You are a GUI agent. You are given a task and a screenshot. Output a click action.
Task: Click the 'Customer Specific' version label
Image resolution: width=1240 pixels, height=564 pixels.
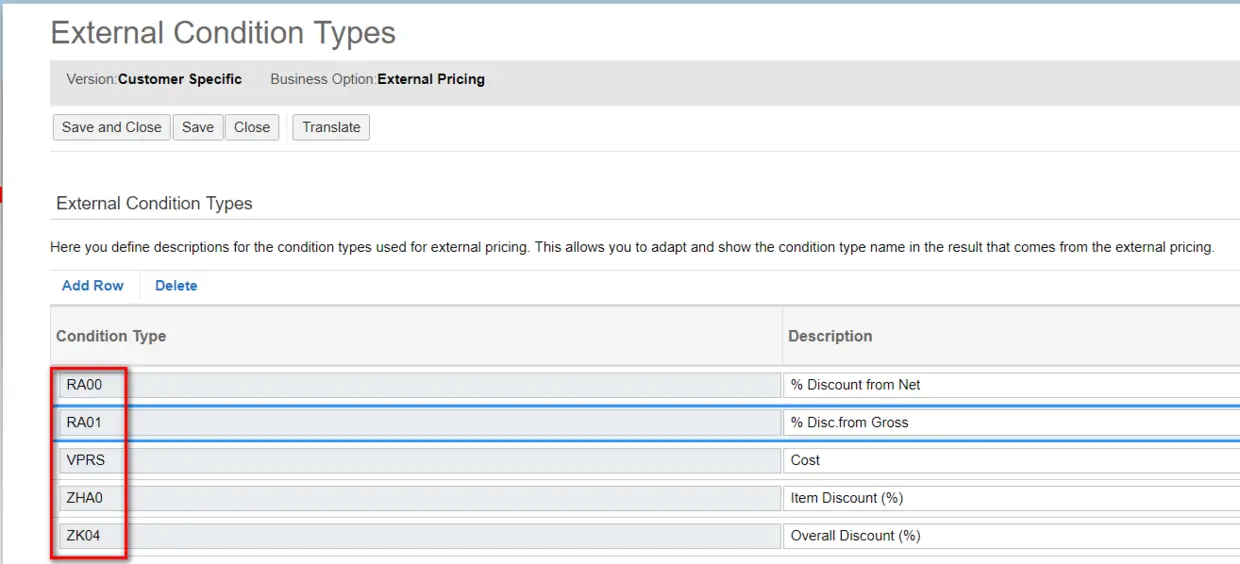click(x=180, y=79)
